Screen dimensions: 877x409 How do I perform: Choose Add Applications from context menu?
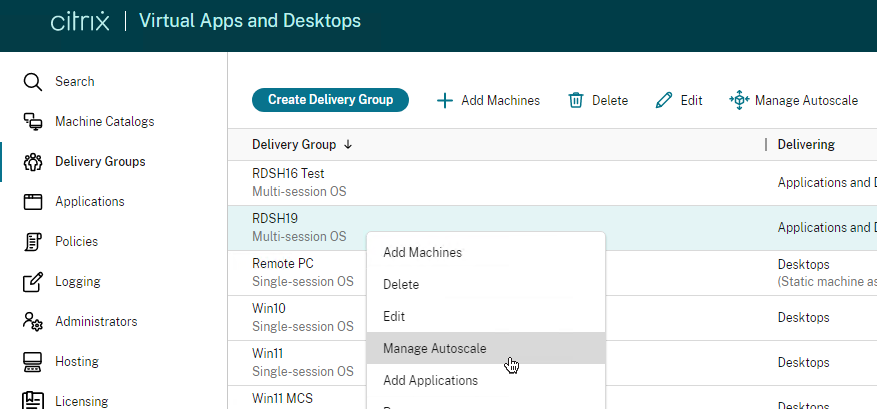point(486,381)
